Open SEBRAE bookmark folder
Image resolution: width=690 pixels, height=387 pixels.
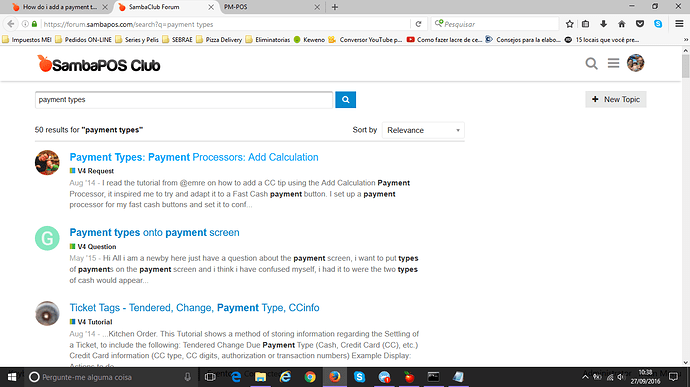pyautogui.click(x=177, y=40)
